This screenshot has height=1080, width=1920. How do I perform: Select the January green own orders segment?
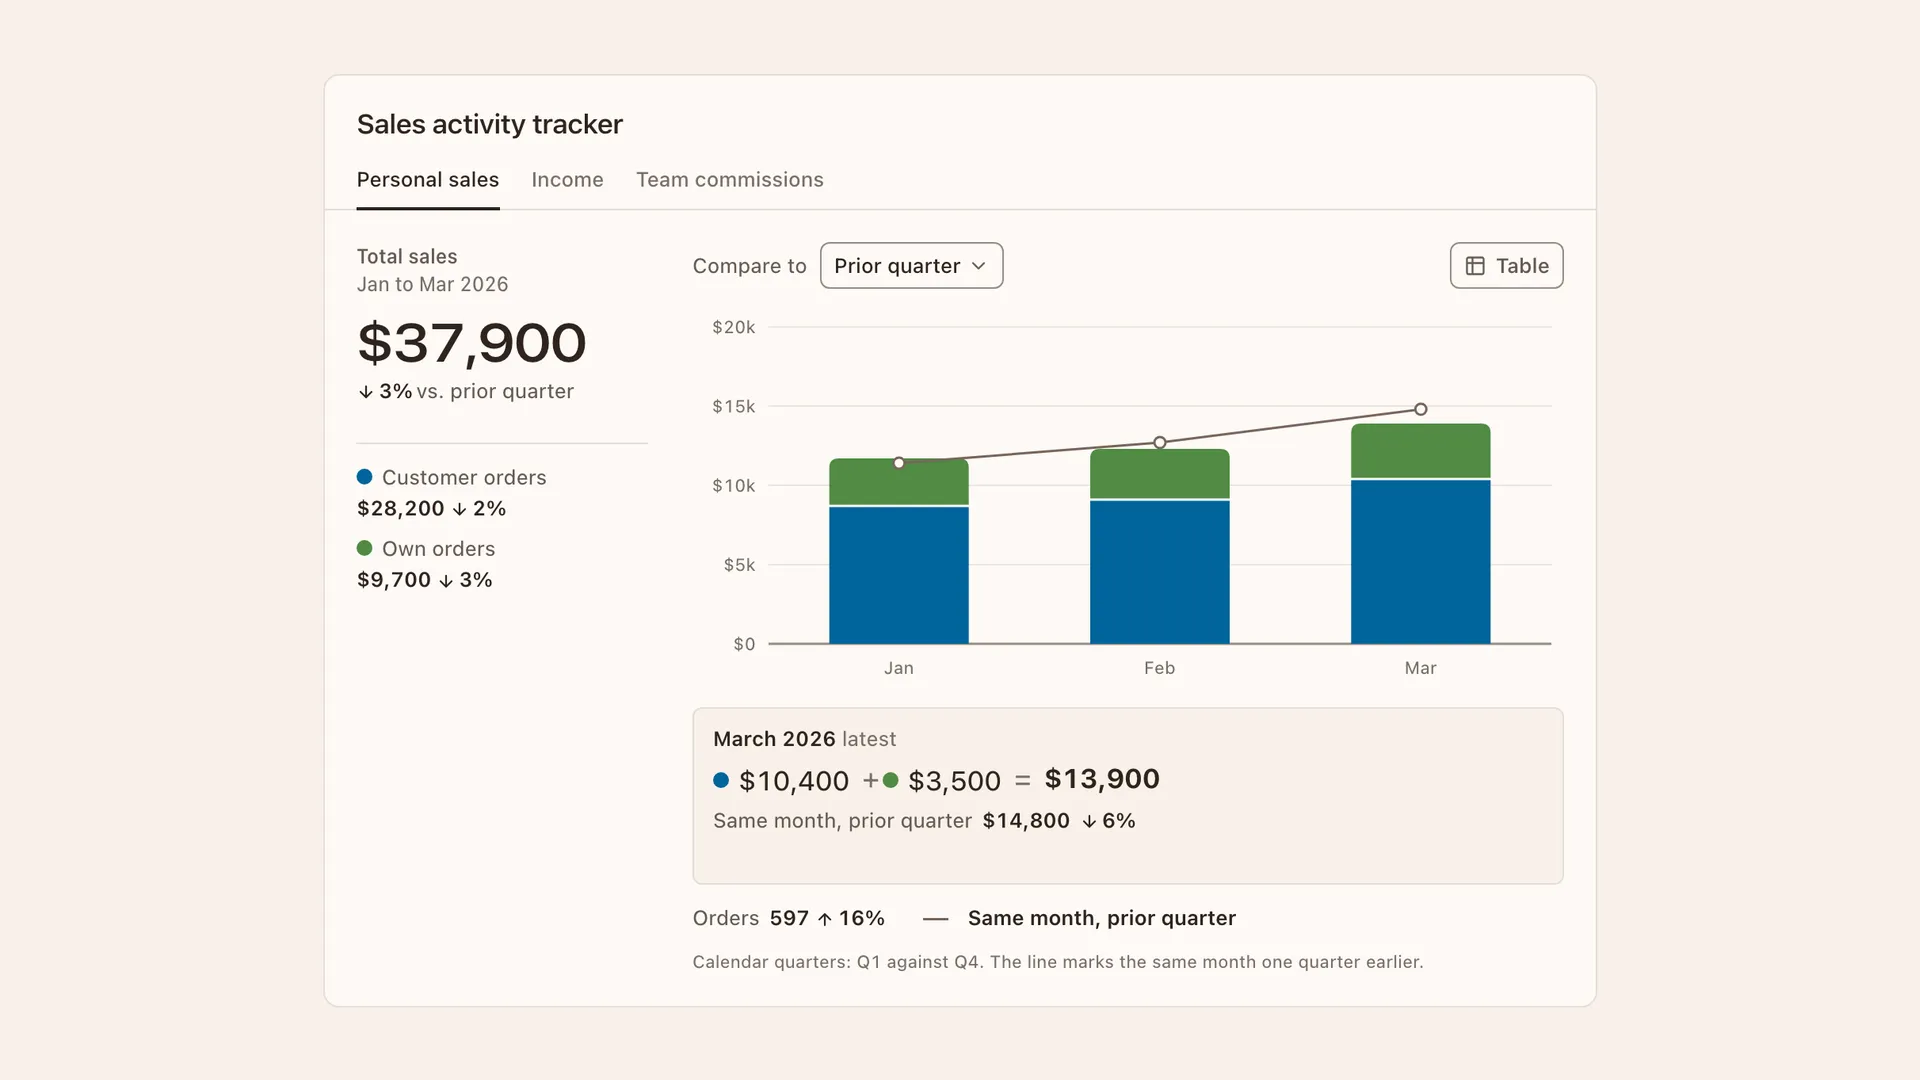coord(898,483)
